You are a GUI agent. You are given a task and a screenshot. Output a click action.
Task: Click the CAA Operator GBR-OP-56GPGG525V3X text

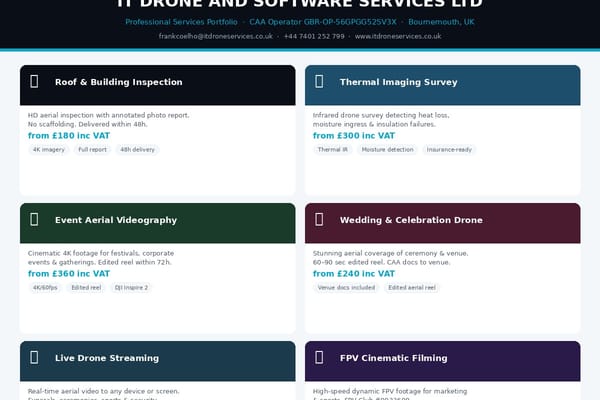tap(323, 22)
